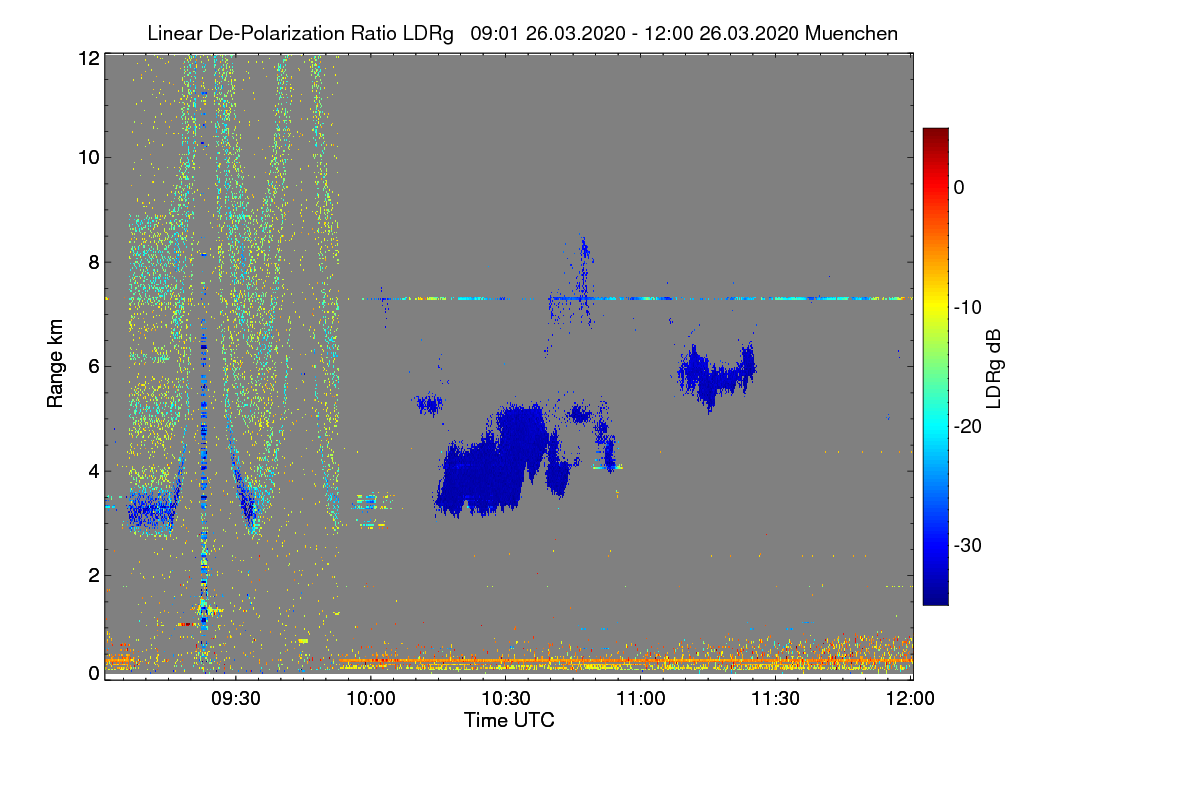Click the cyan region of the colorbar
The height and width of the screenshot is (800, 1200).
click(935, 425)
